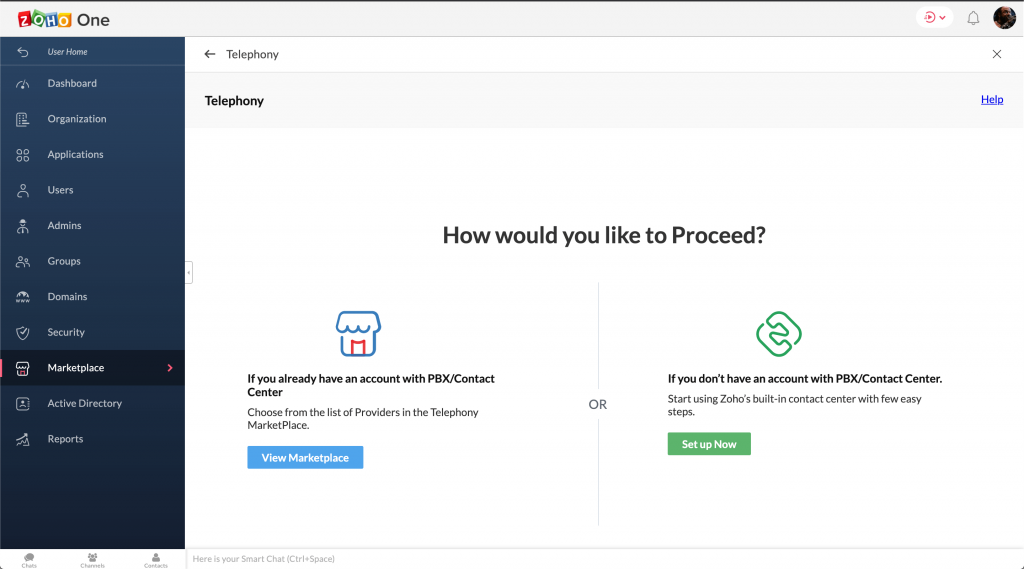This screenshot has height=569, width=1024.
Task: Open the Dashboard menu item
Action: coord(72,84)
